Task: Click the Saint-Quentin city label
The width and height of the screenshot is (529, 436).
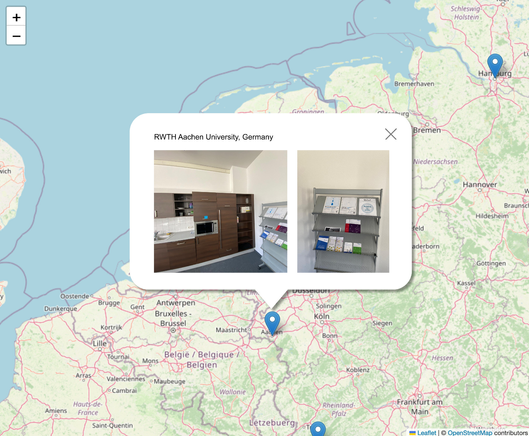Action: pos(113,426)
